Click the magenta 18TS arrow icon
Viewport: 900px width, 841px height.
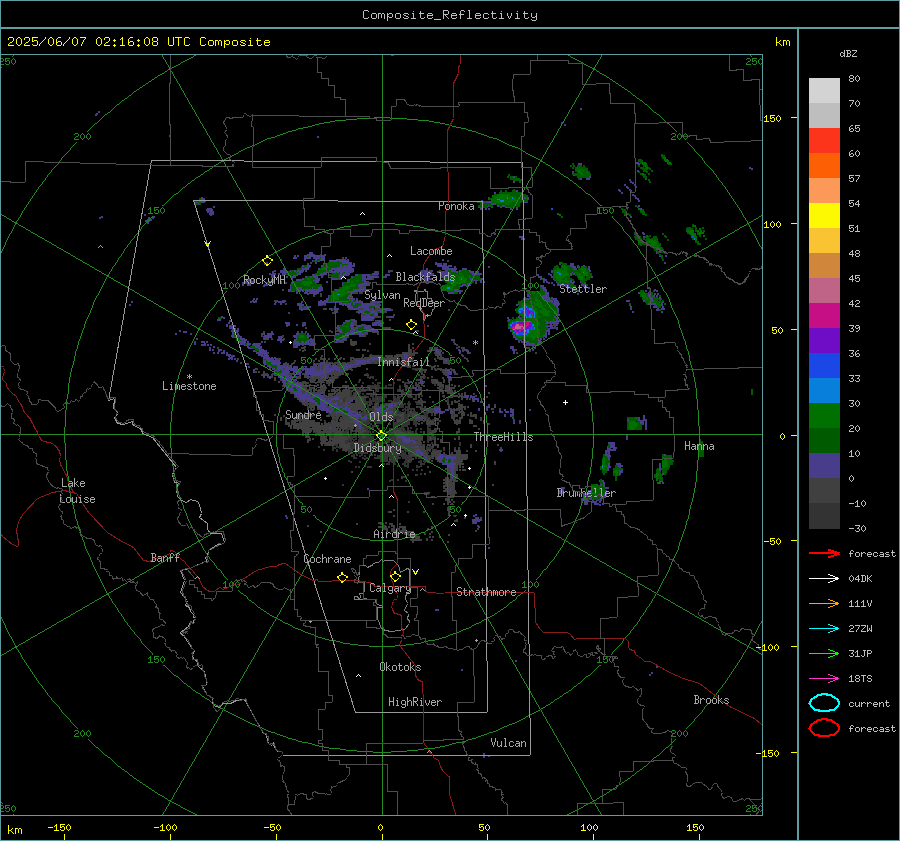coord(824,679)
